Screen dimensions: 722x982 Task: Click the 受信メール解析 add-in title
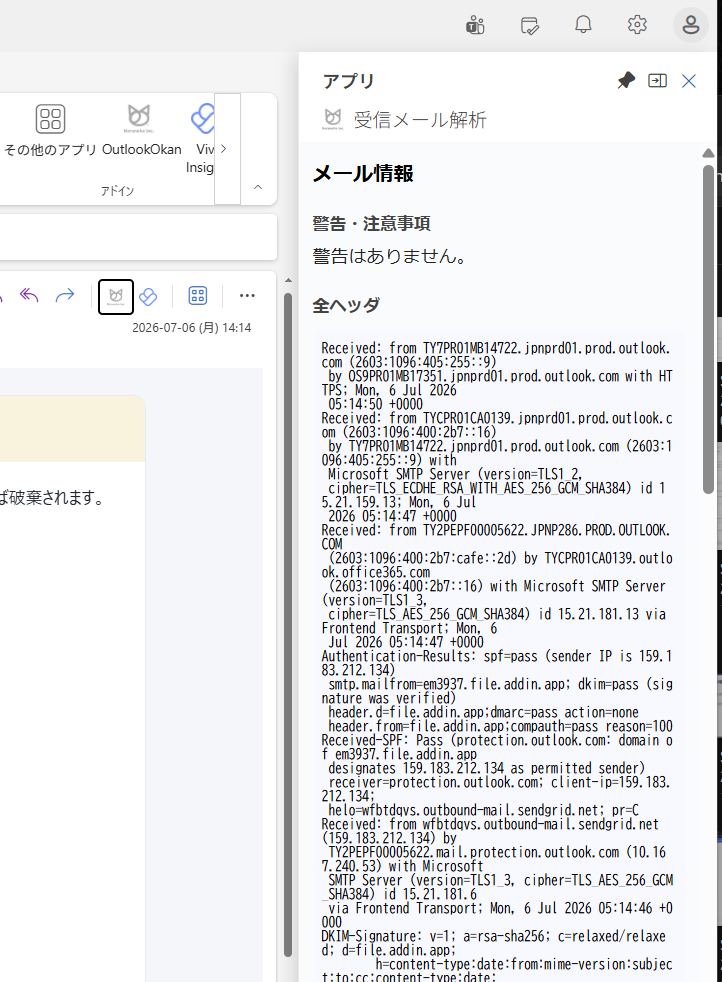tap(420, 119)
